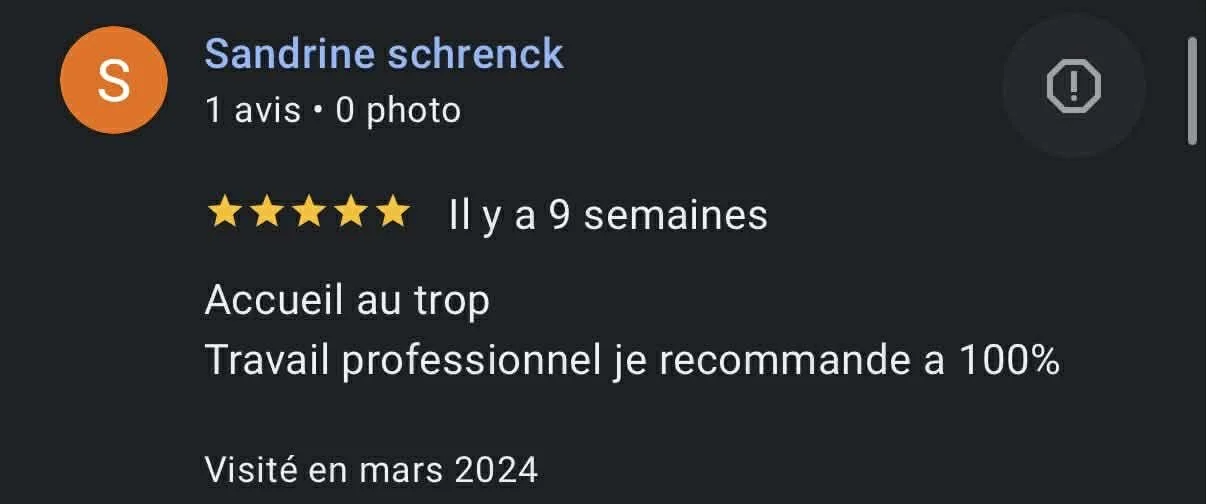View the reviewer's '1 avis' count
Screen dimensions: 1206x504
(x=253, y=110)
